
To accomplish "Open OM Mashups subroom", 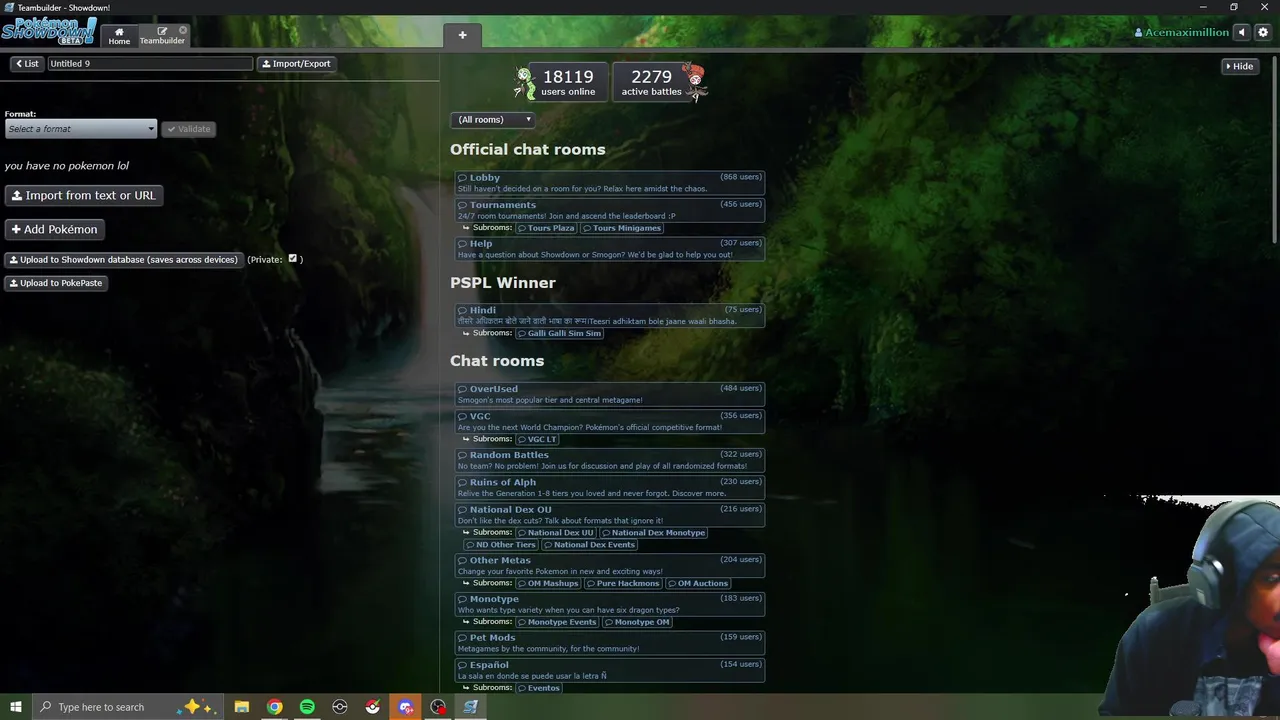I will 548,583.
